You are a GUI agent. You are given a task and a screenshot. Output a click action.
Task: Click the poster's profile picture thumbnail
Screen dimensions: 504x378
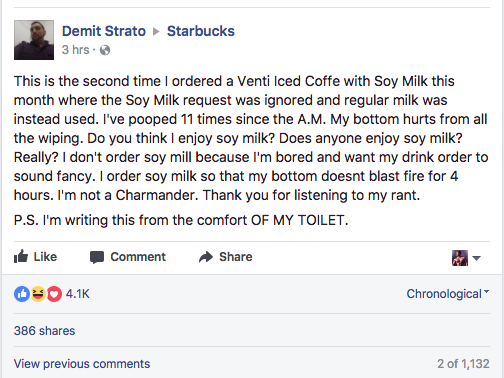point(34,40)
